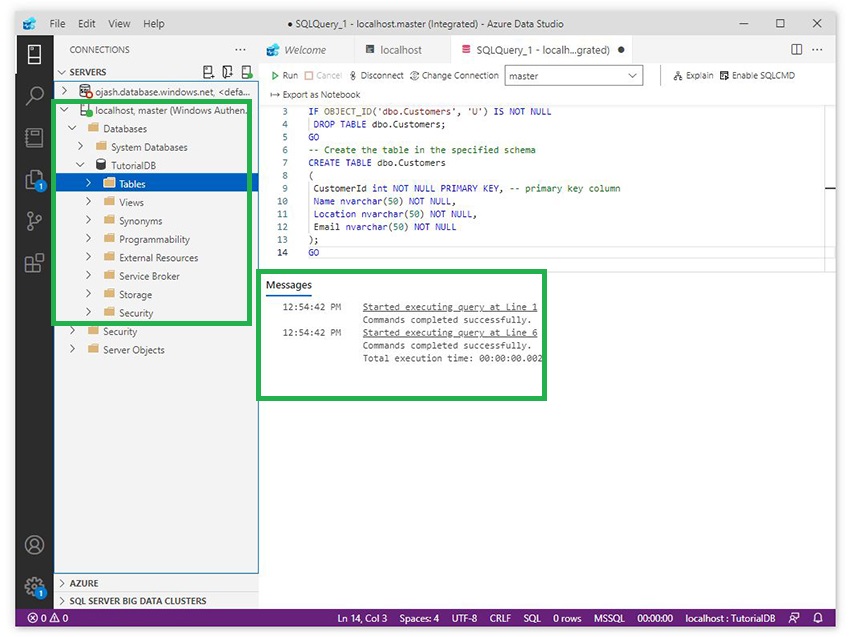Image resolution: width=850 pixels, height=637 pixels.
Task: Open the Manage gear icon
Action: click(x=35, y=587)
